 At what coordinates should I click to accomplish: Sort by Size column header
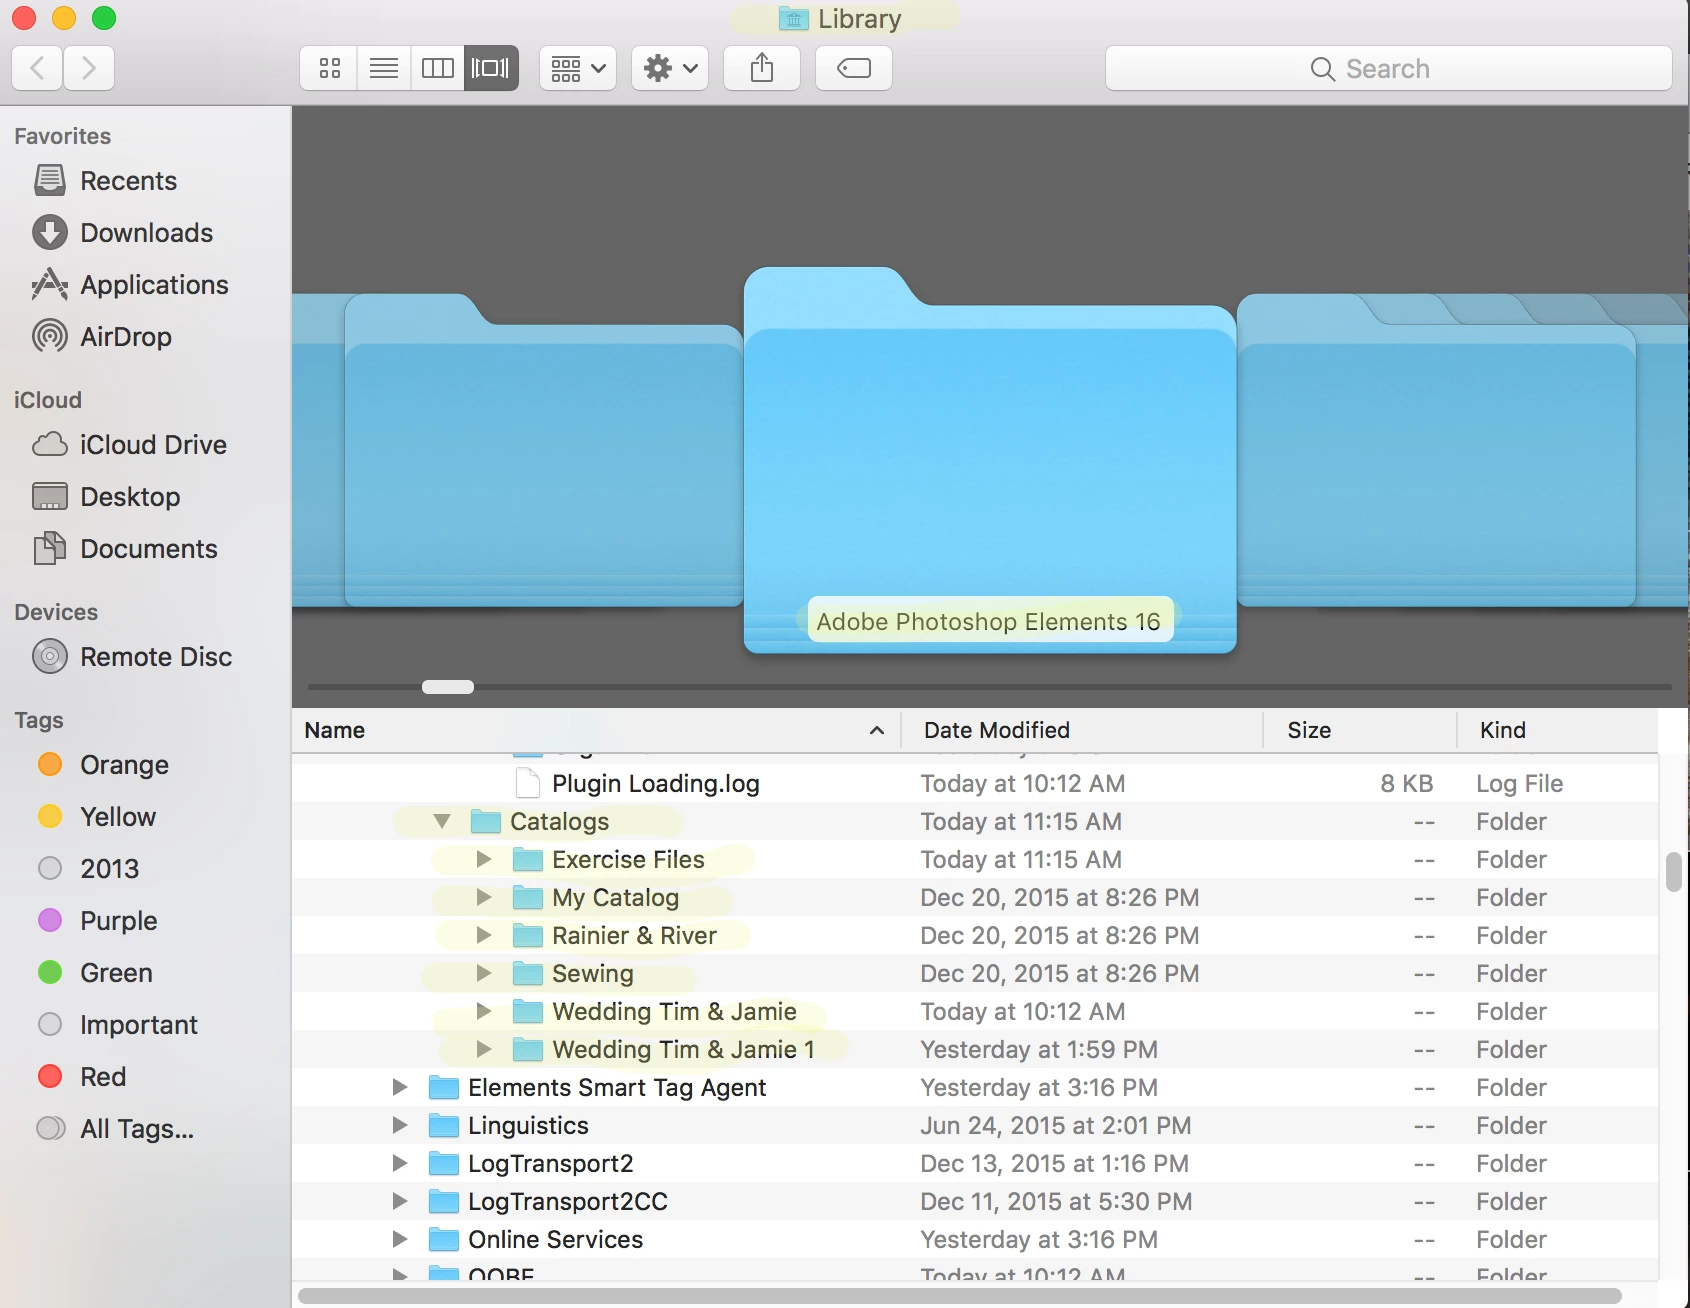(1360, 730)
